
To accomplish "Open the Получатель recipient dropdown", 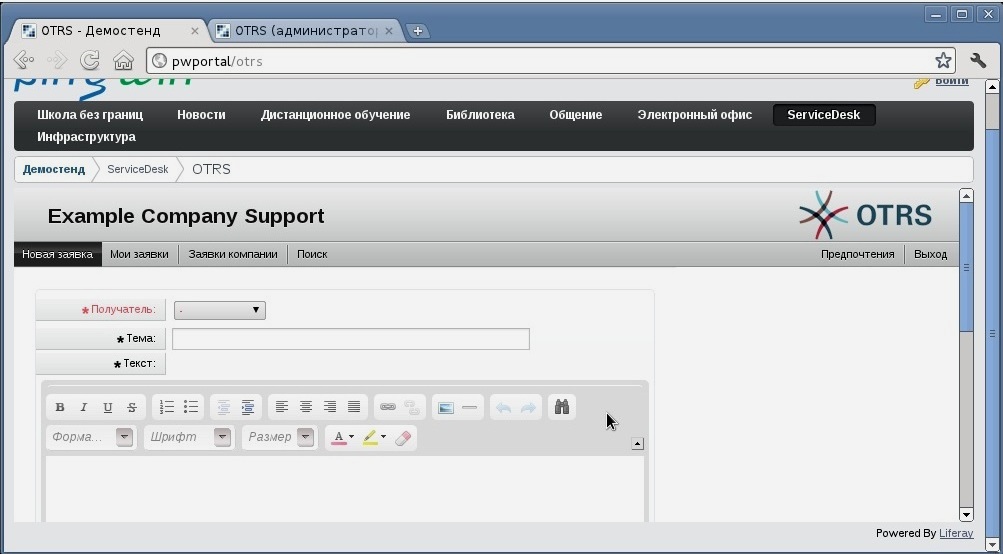I will tap(219, 310).
